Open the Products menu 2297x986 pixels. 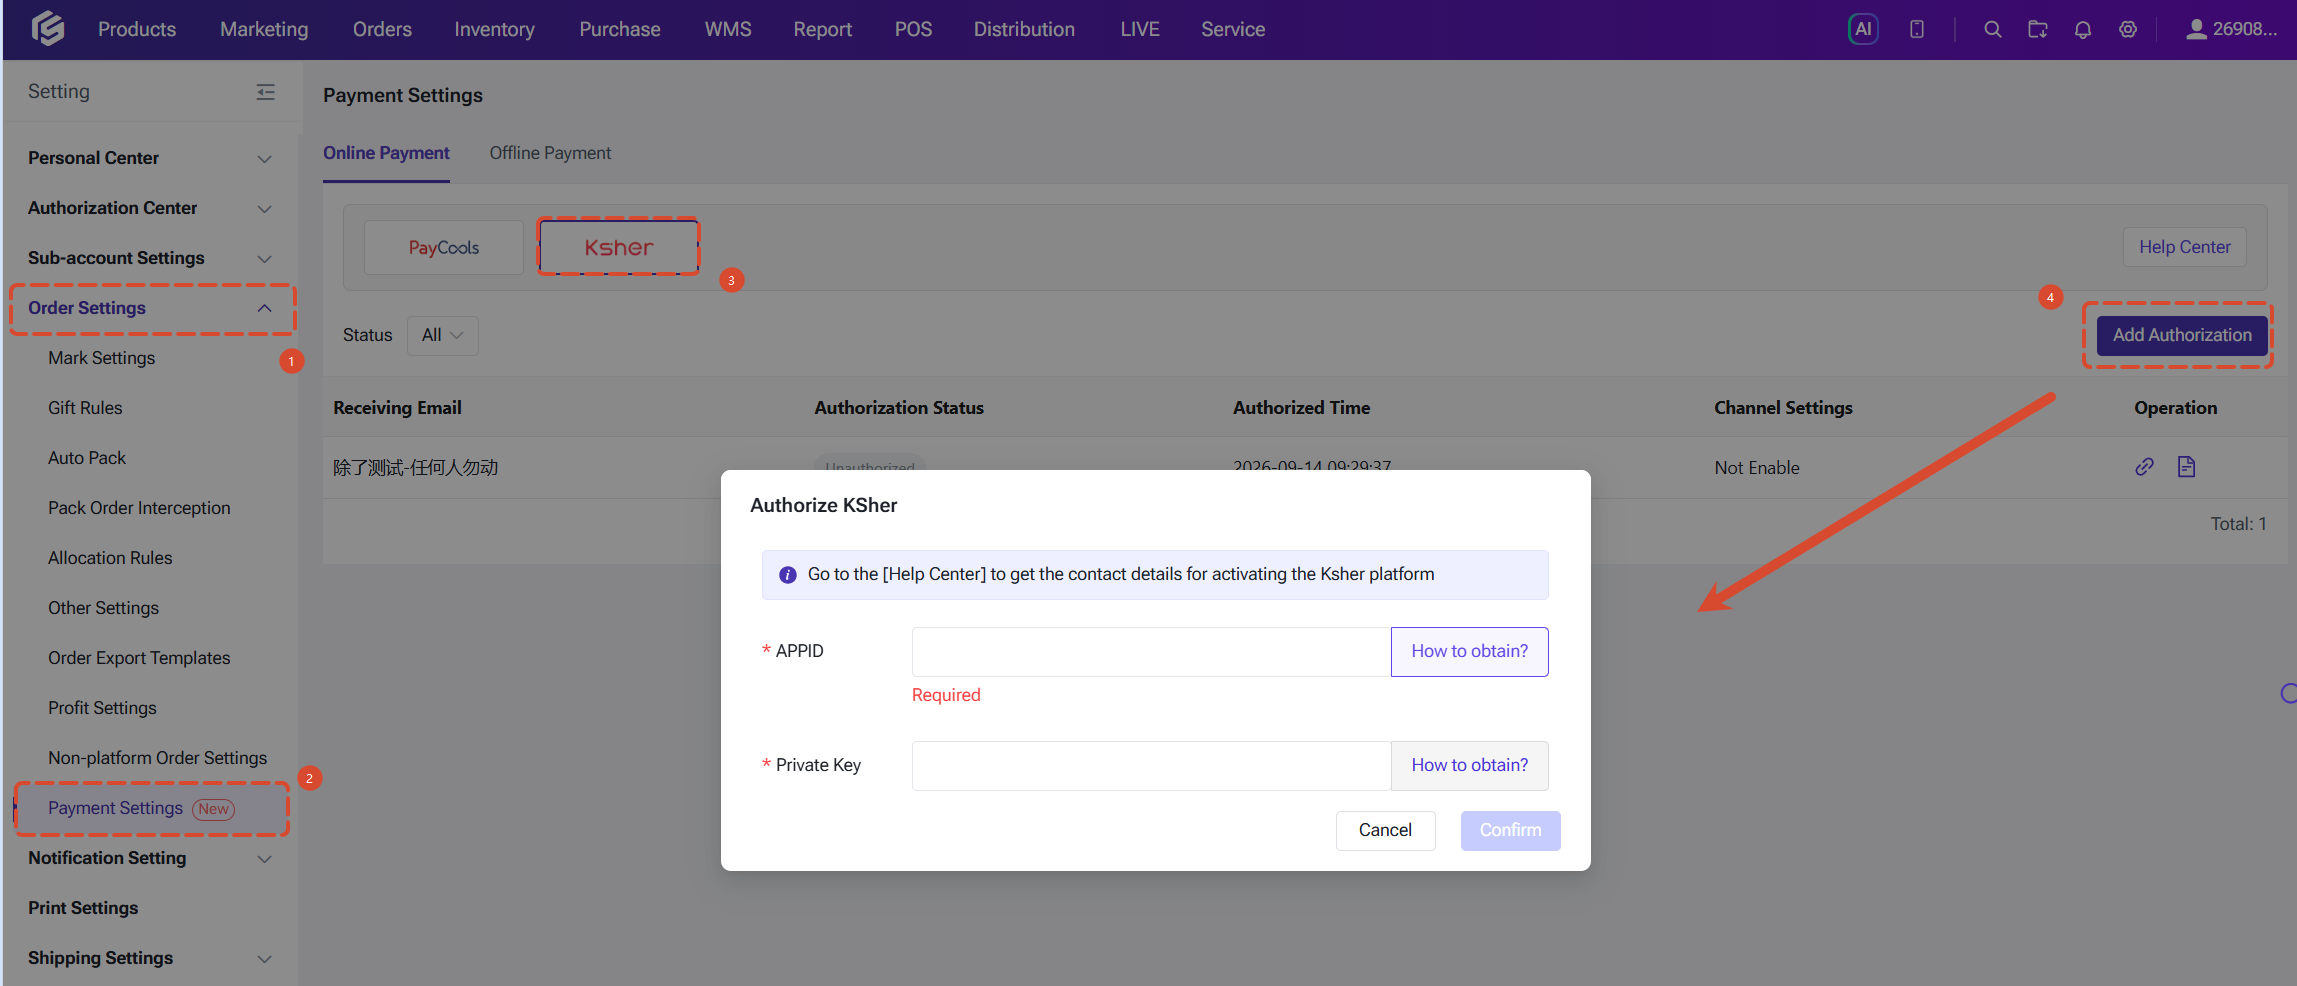click(137, 29)
